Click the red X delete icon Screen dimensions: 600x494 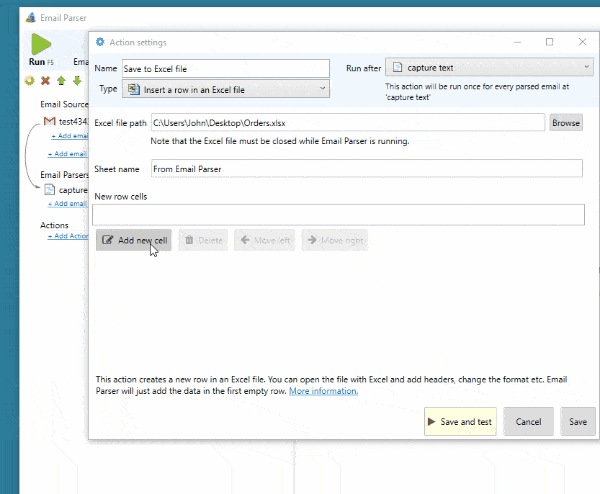[46, 81]
